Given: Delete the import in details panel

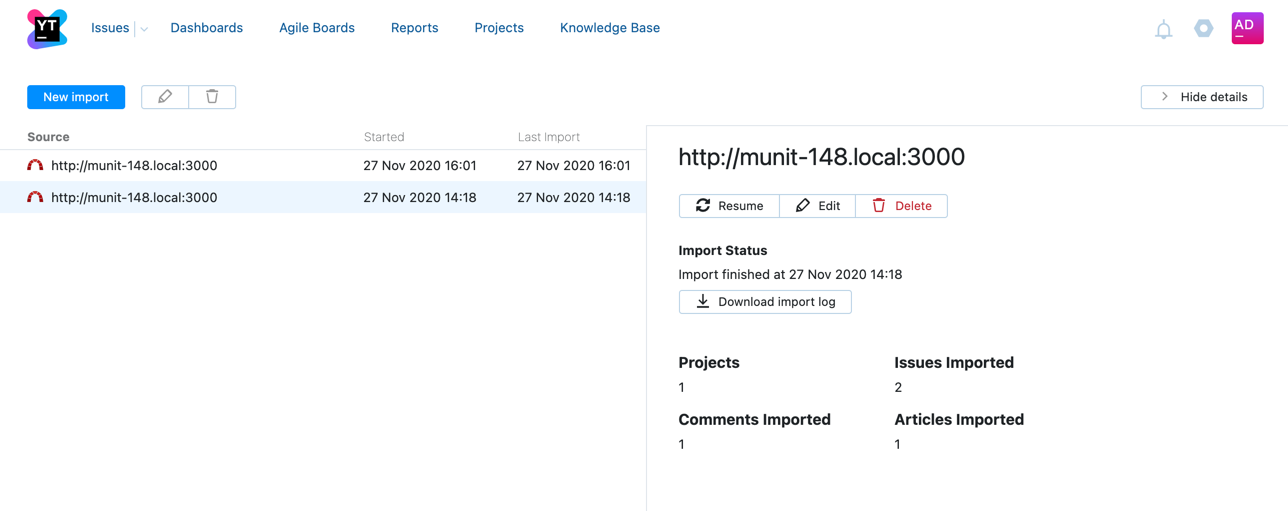Looking at the screenshot, I should pyautogui.click(x=901, y=206).
